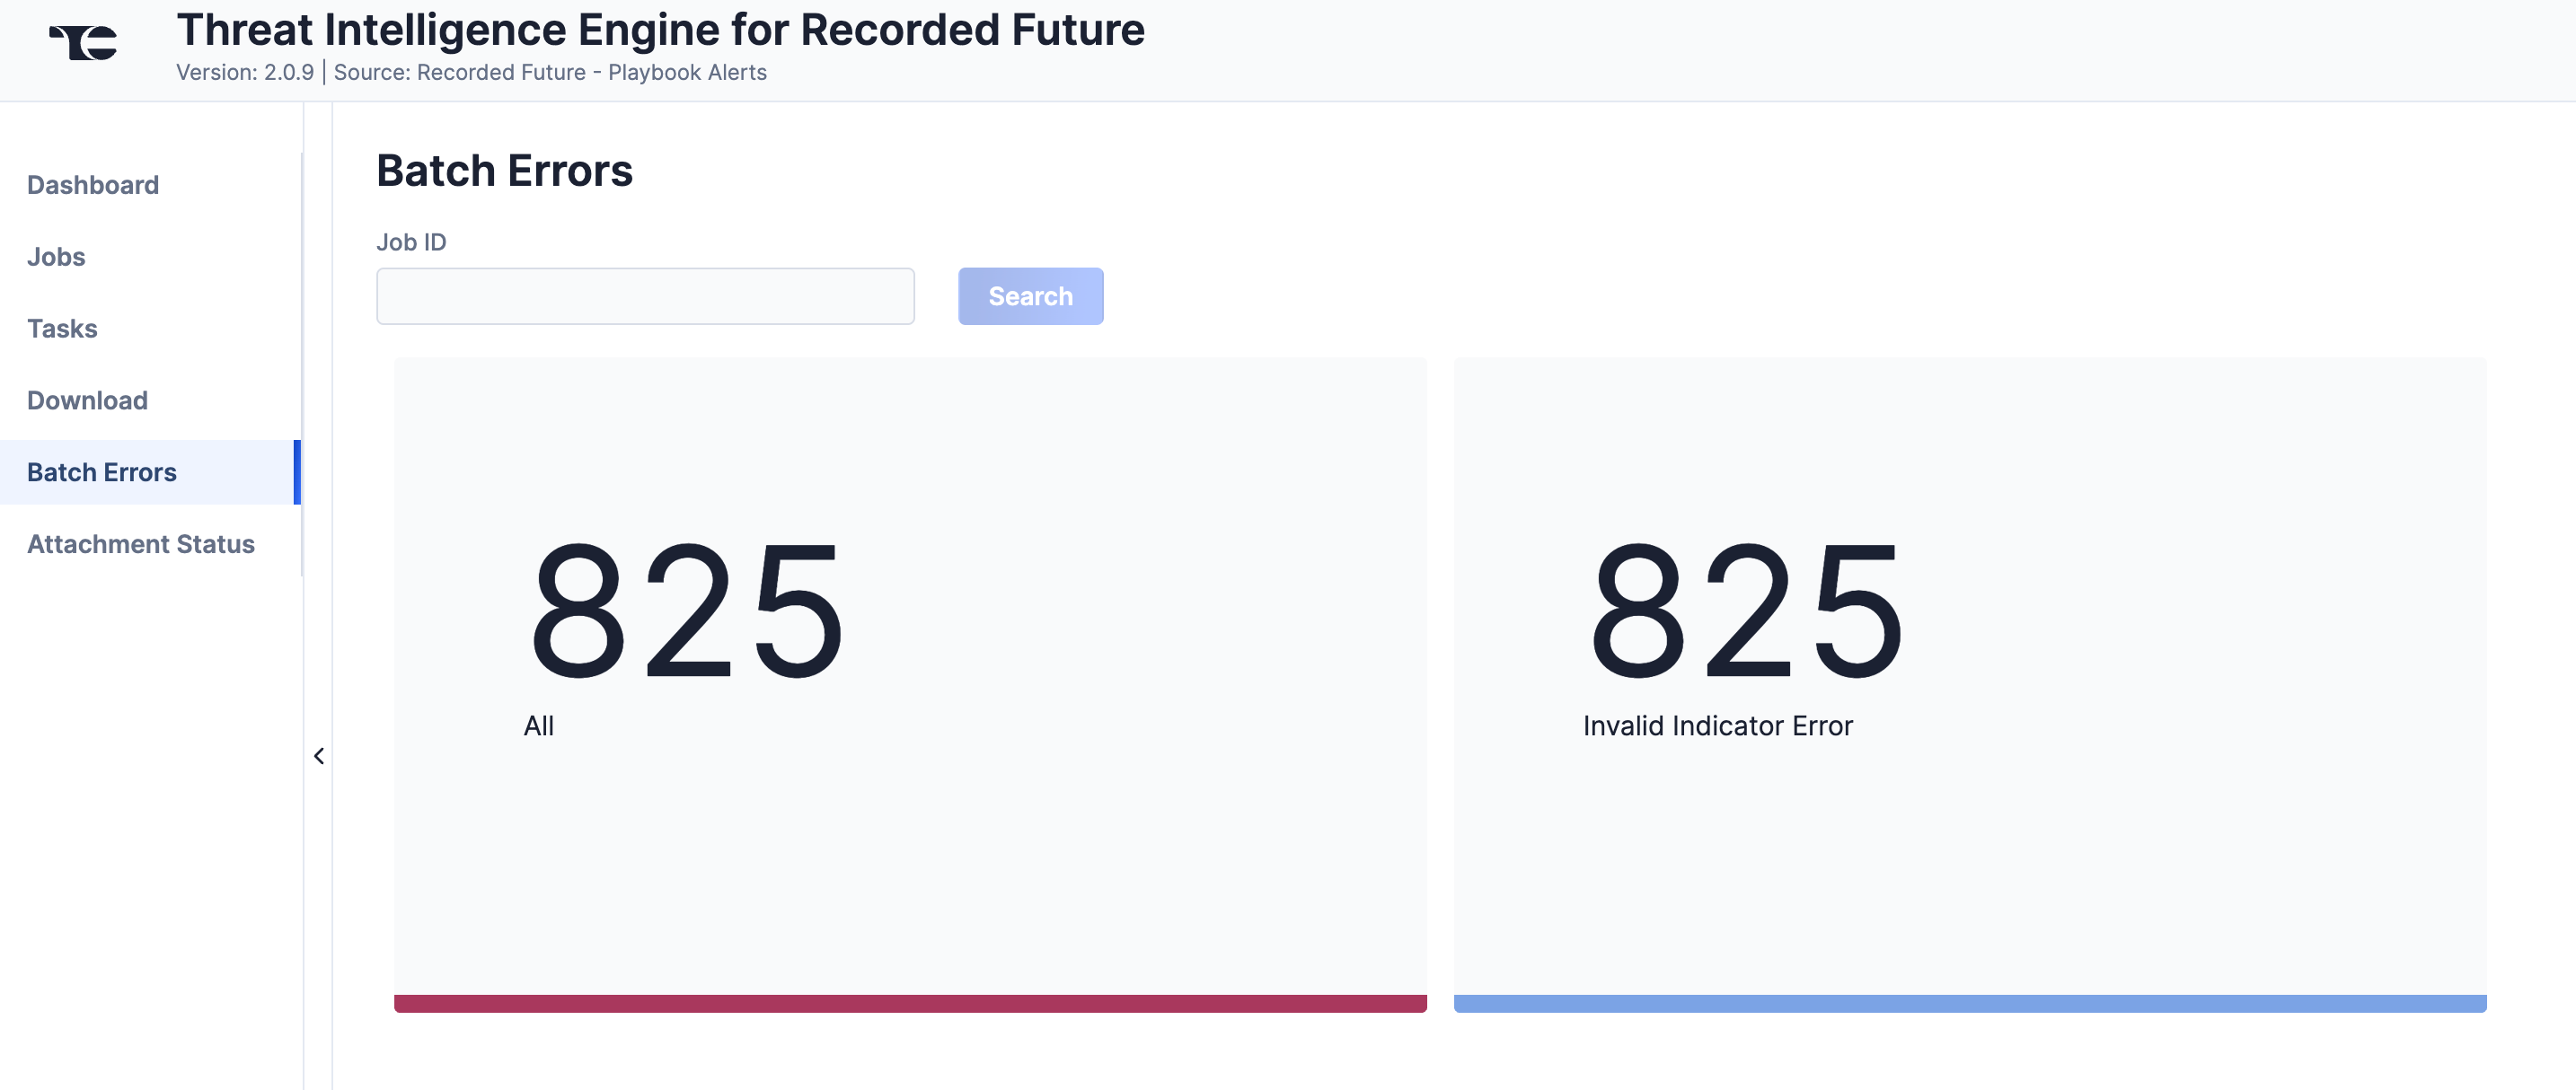Image resolution: width=2576 pixels, height=1090 pixels.
Task: Click the Batch Errors page heading
Action: pos(504,171)
